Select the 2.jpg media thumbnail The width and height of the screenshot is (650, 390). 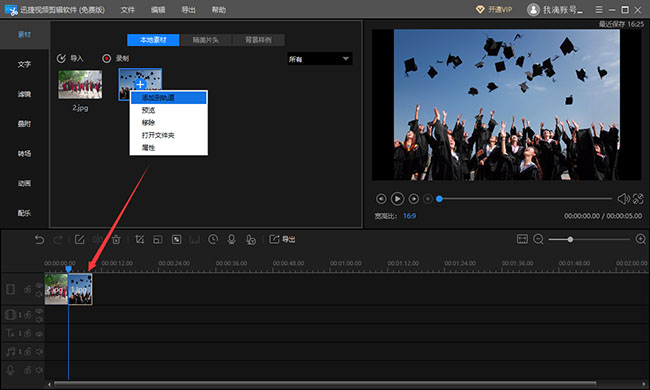tap(80, 85)
